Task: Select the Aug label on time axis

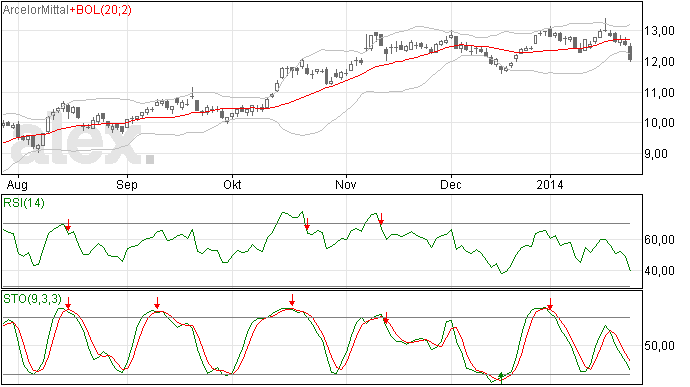Action: (x=18, y=184)
